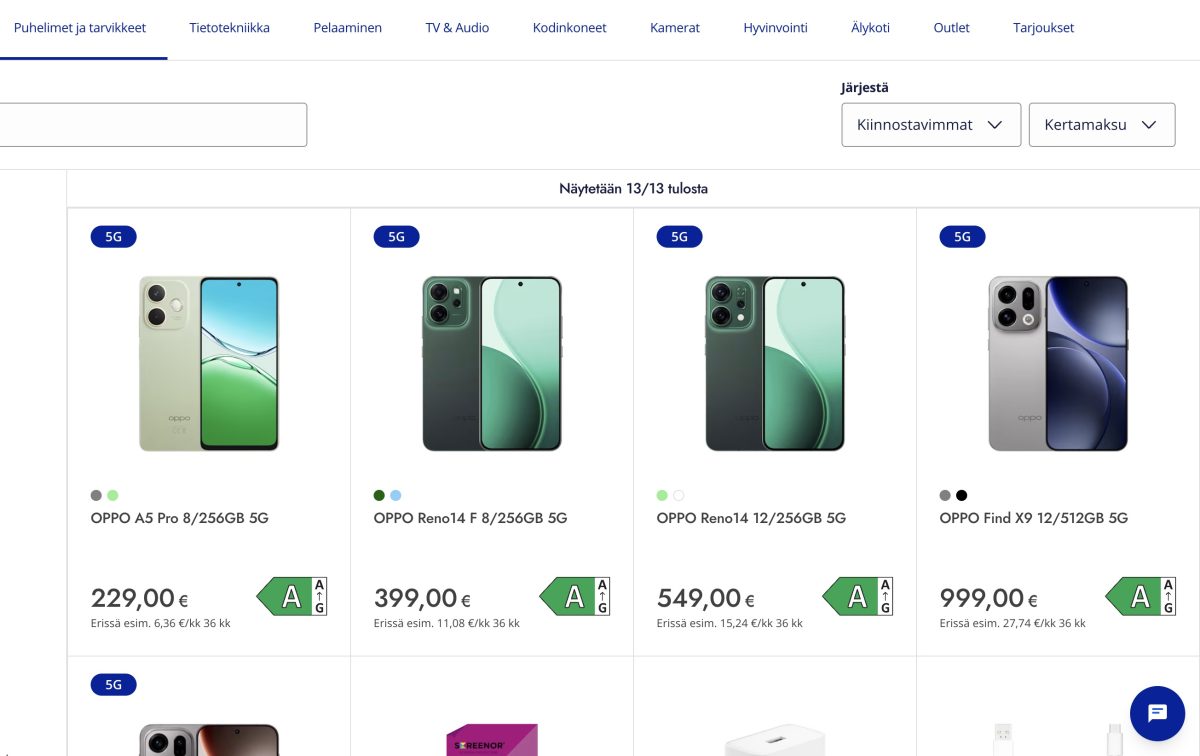Screen dimensions: 1200x756
Task: Click the 5G badge on OPPO Reno14
Action: click(x=679, y=236)
